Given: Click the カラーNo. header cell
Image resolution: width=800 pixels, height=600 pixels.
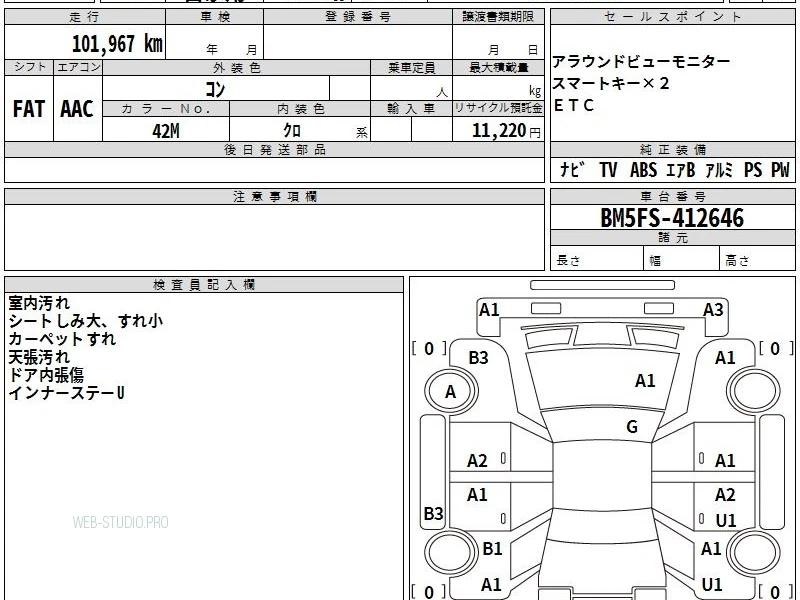Looking at the screenshot, I should [x=166, y=109].
